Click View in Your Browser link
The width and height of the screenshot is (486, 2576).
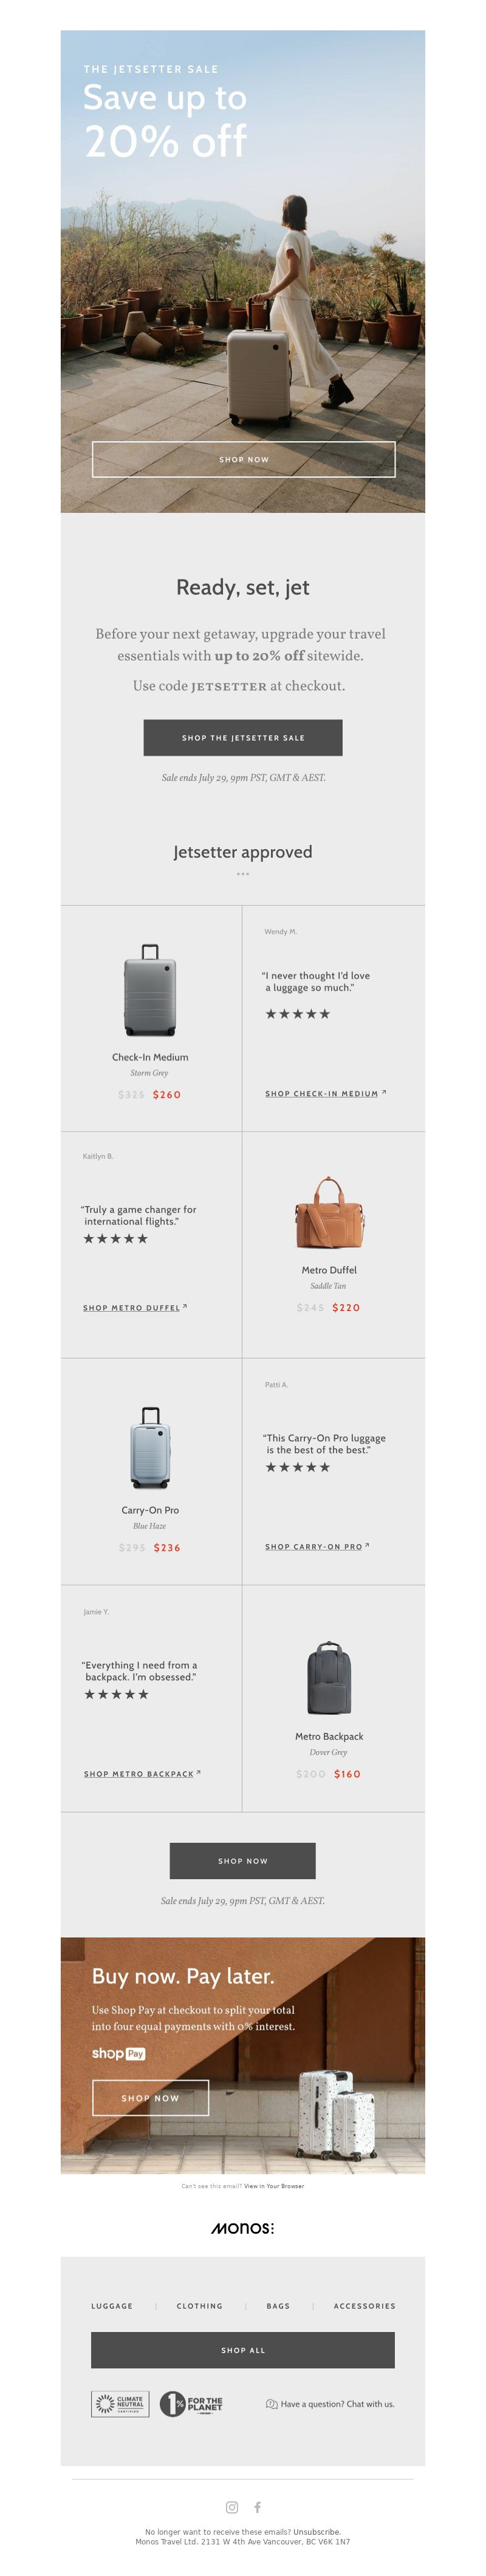(x=274, y=2185)
